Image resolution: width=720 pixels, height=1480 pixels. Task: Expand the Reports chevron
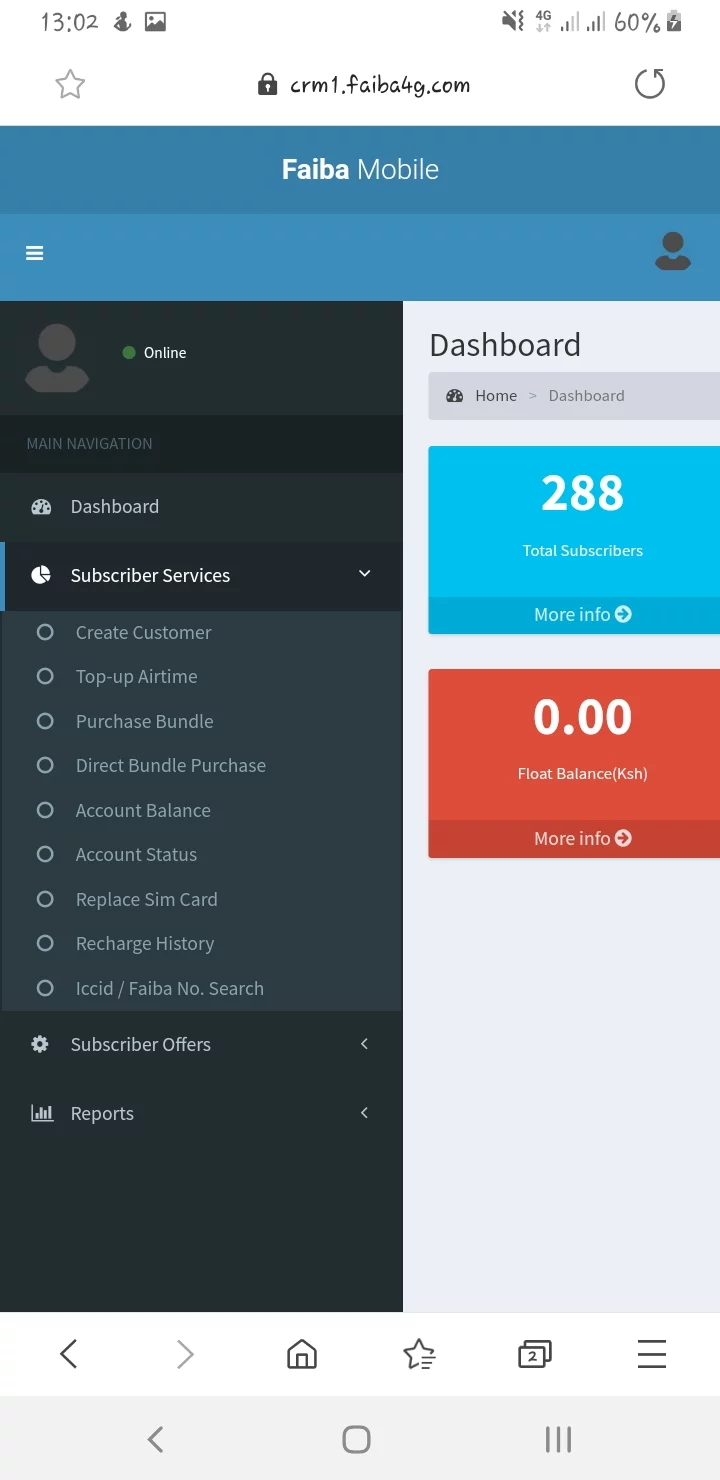click(x=364, y=1113)
